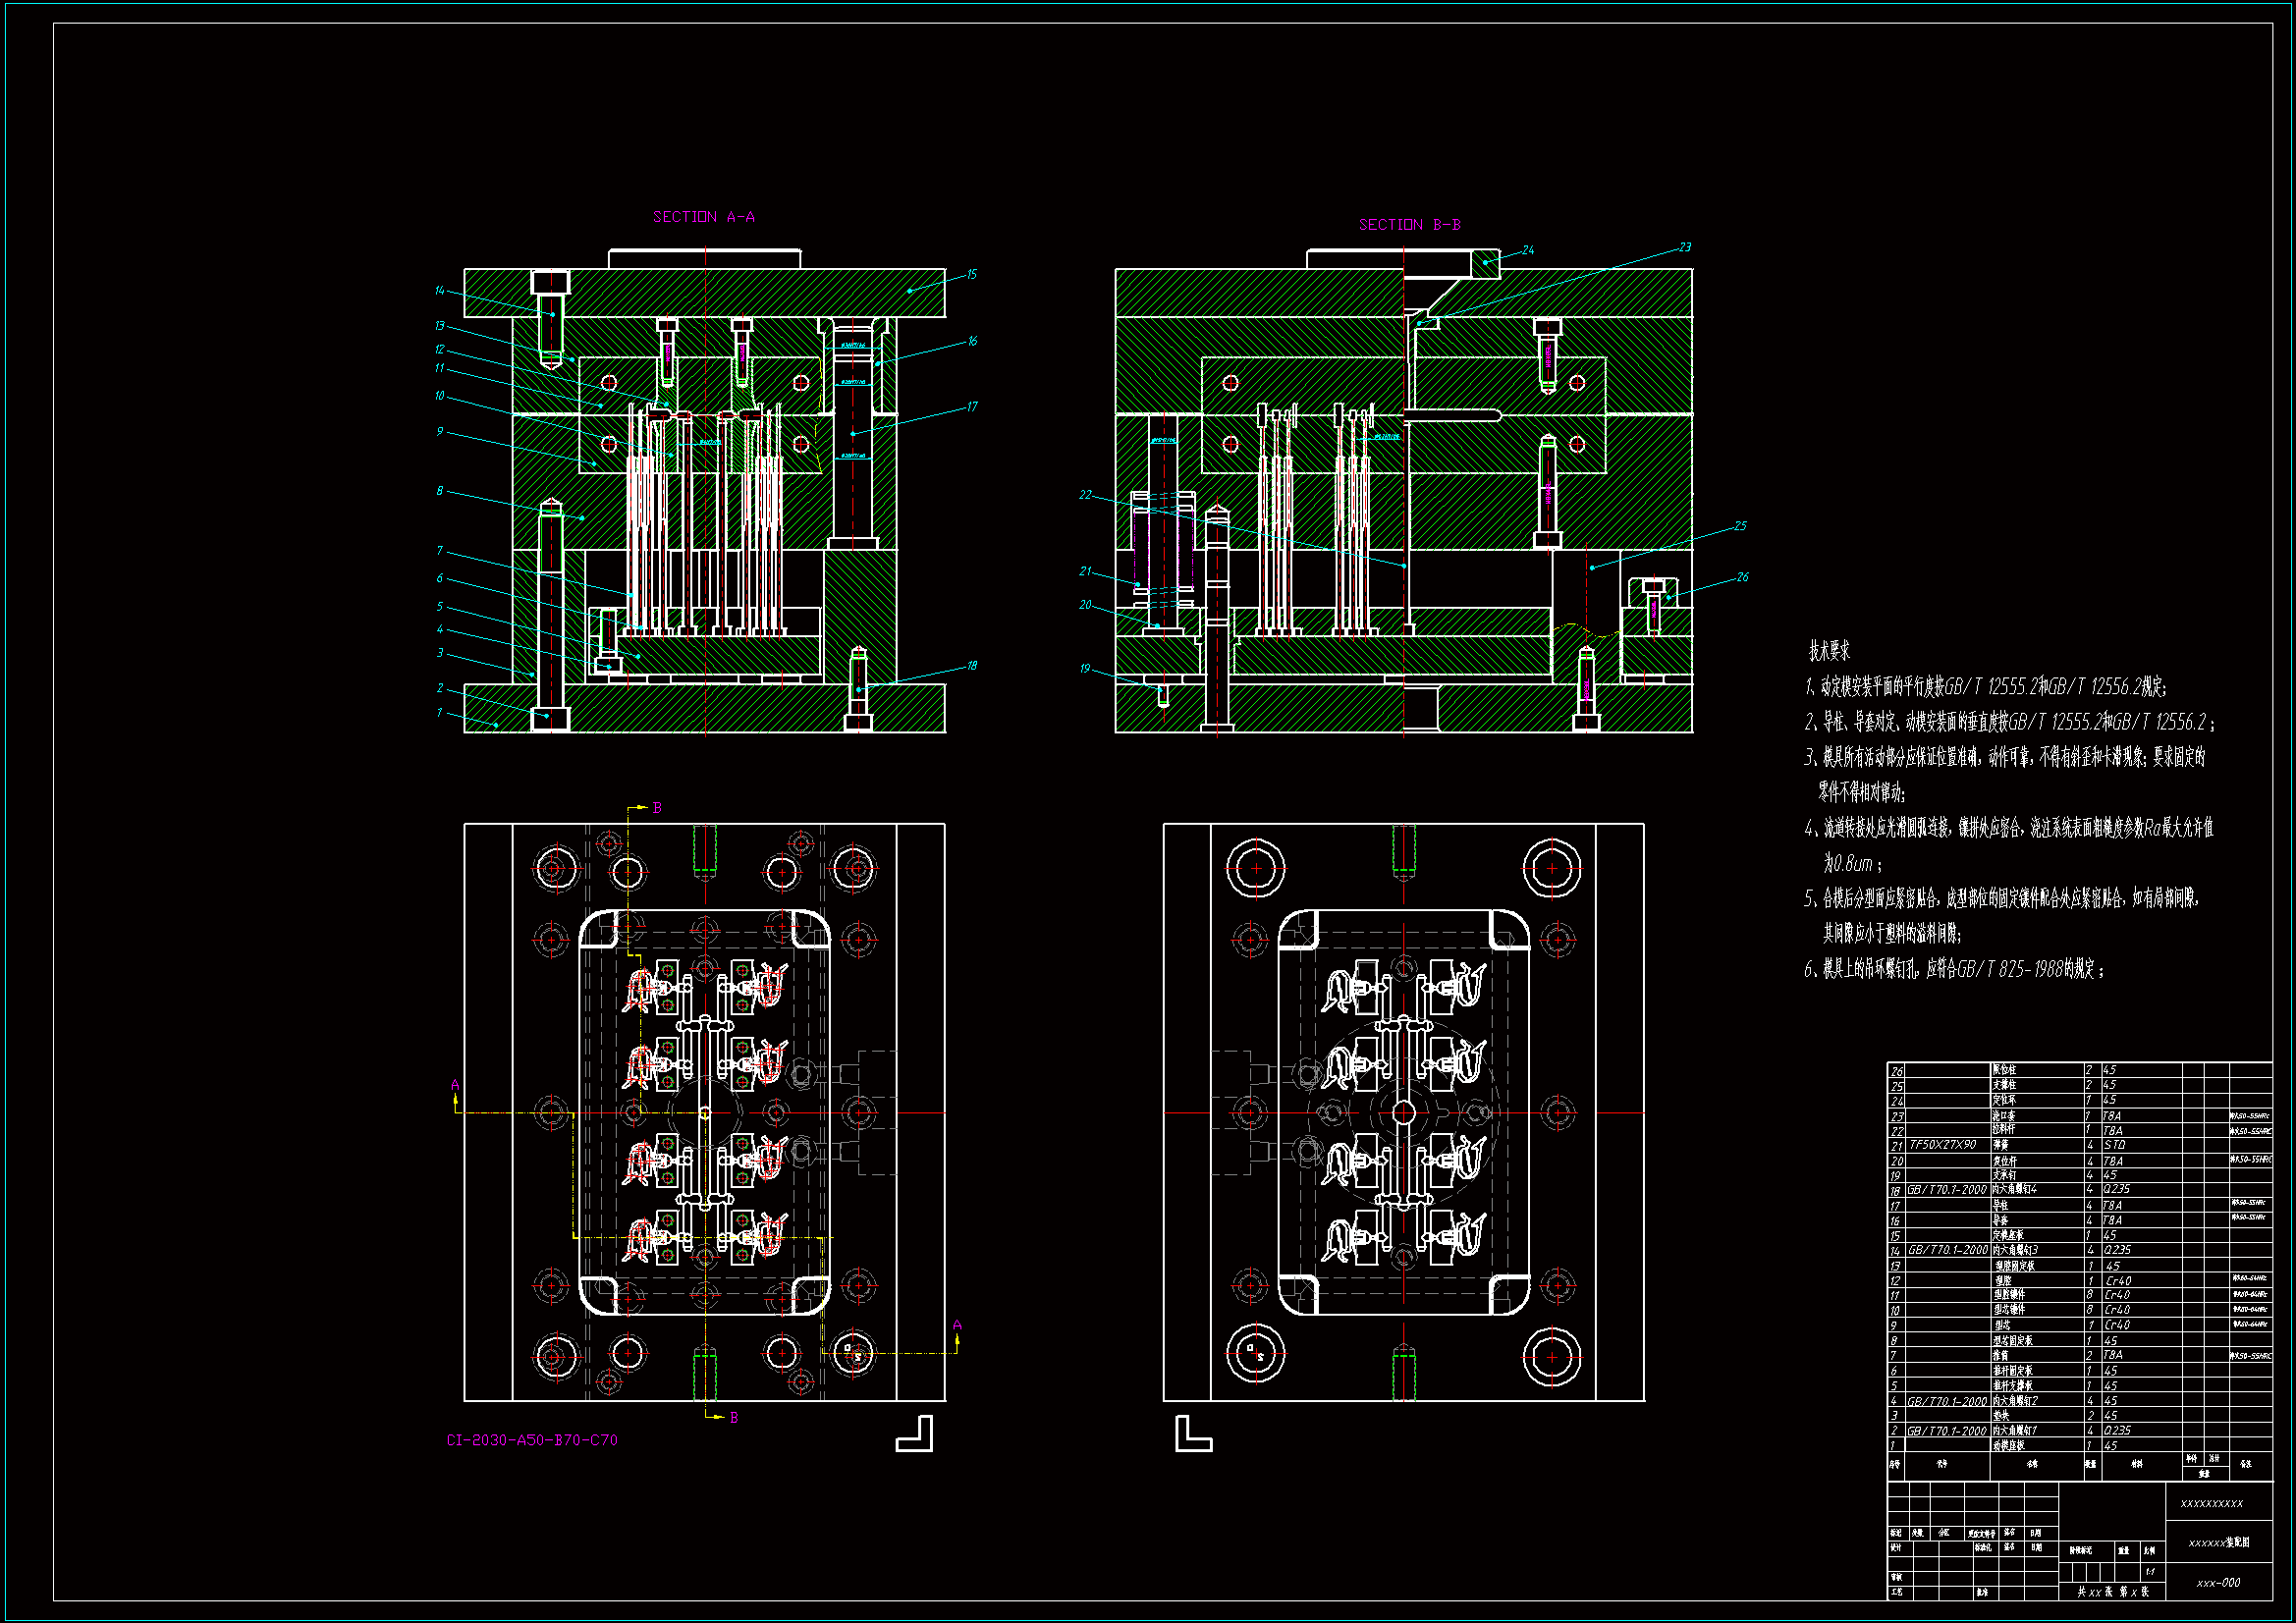Screen dimensions: 2296x1623
Task: Click the top B section-cut marker
Action: coord(656,808)
